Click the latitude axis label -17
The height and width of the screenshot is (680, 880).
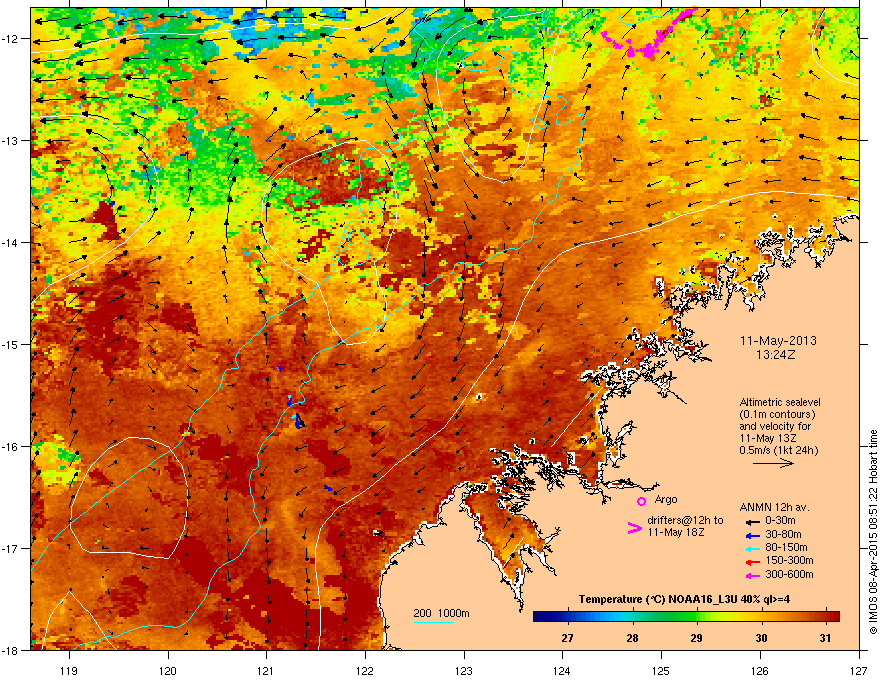tap(10, 549)
